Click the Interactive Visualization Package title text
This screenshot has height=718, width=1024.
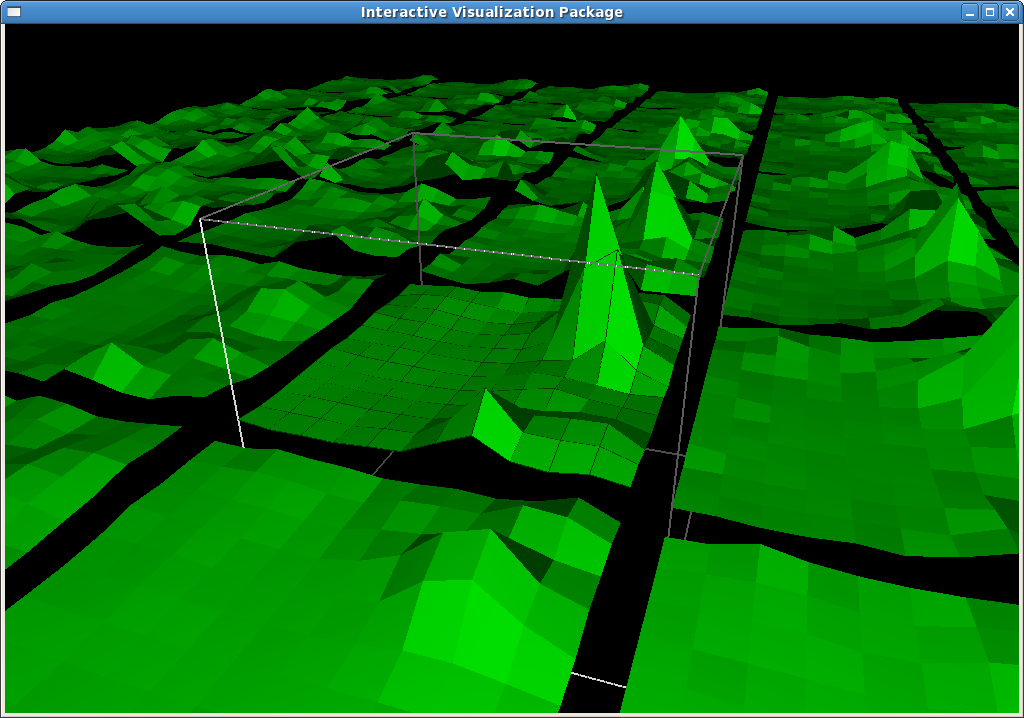pyautogui.click(x=491, y=12)
